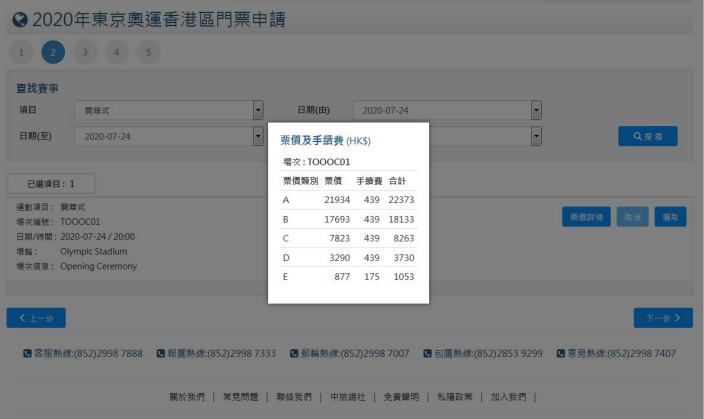
Task: Click the 票價及手續費 (HK$) popup title
Action: (x=326, y=141)
